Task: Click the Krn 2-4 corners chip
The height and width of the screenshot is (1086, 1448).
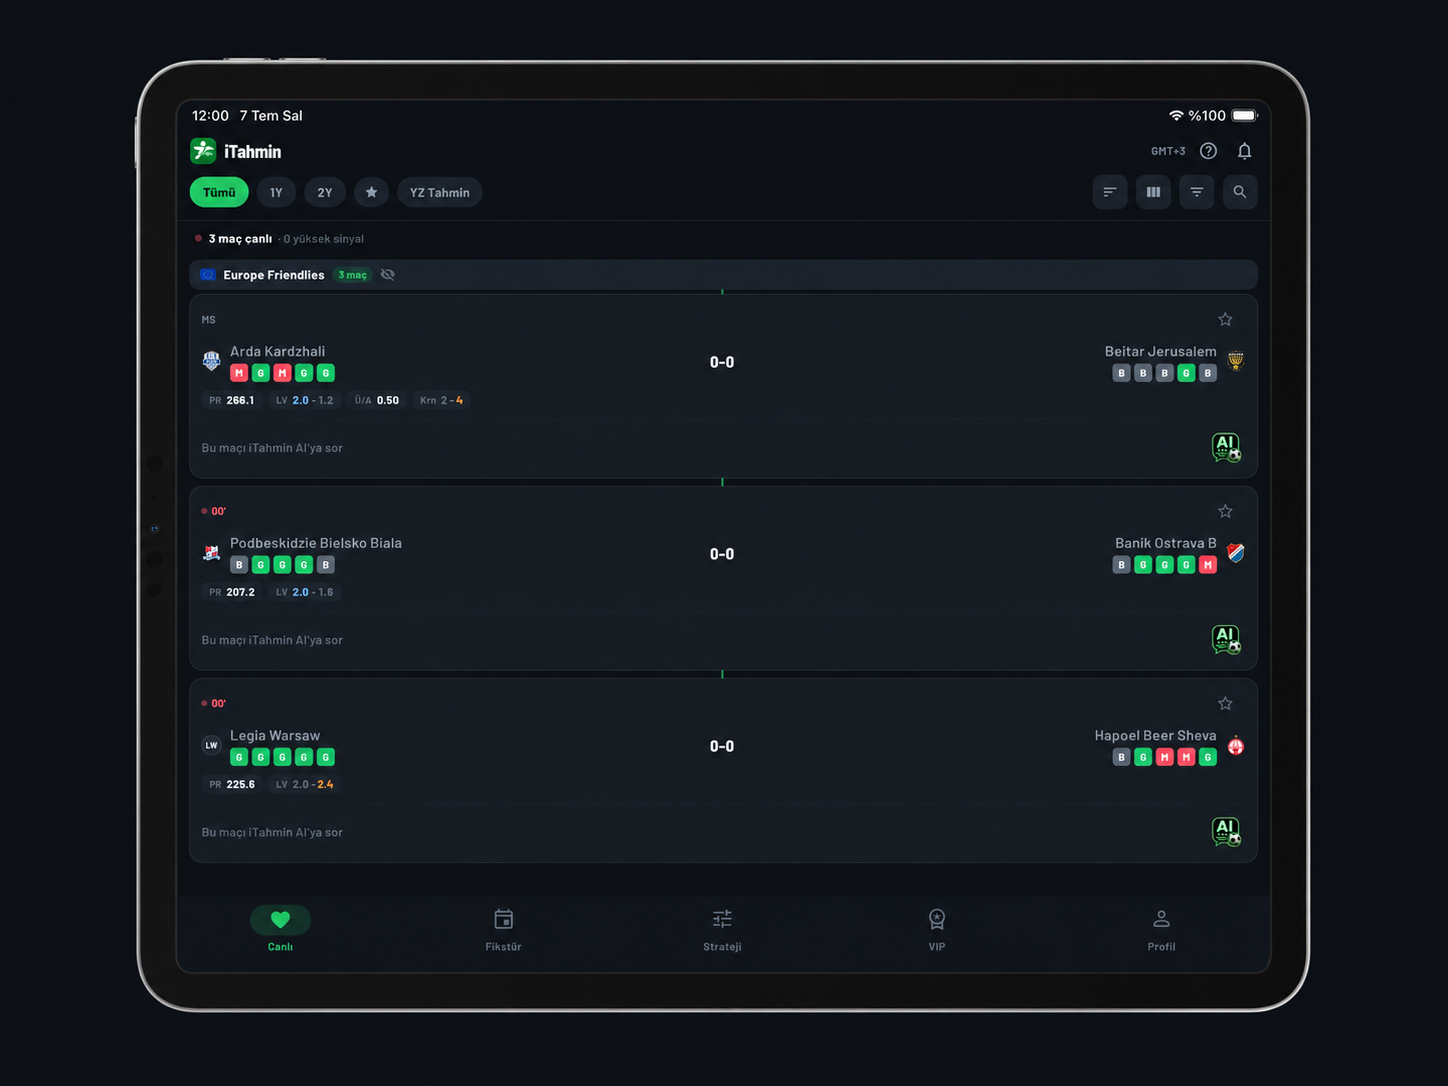Action: click(442, 400)
